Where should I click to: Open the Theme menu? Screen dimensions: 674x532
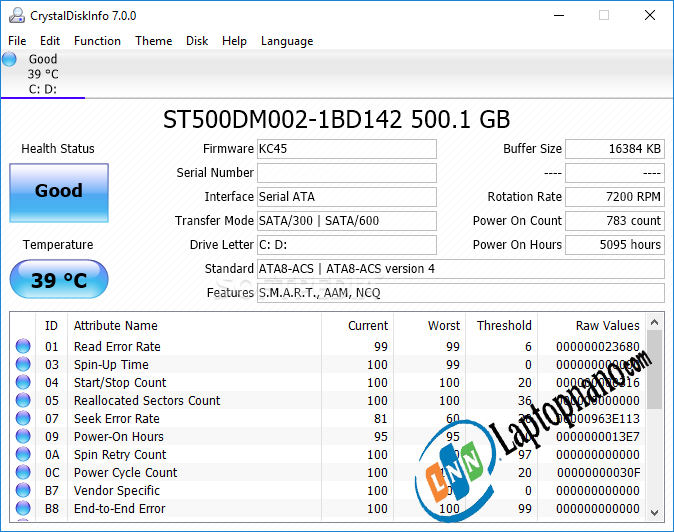click(x=153, y=41)
